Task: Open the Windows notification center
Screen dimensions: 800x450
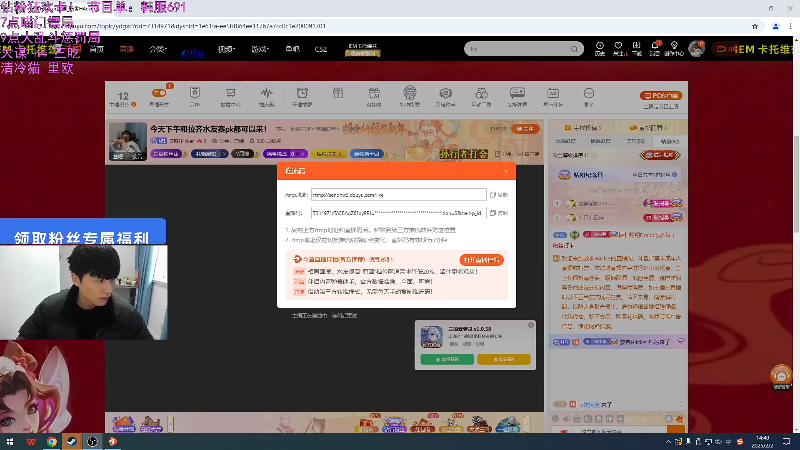Action: 786,442
